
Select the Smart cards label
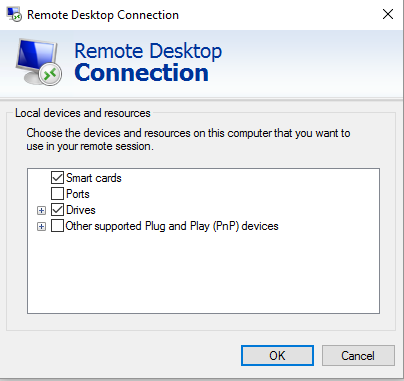[x=94, y=178]
